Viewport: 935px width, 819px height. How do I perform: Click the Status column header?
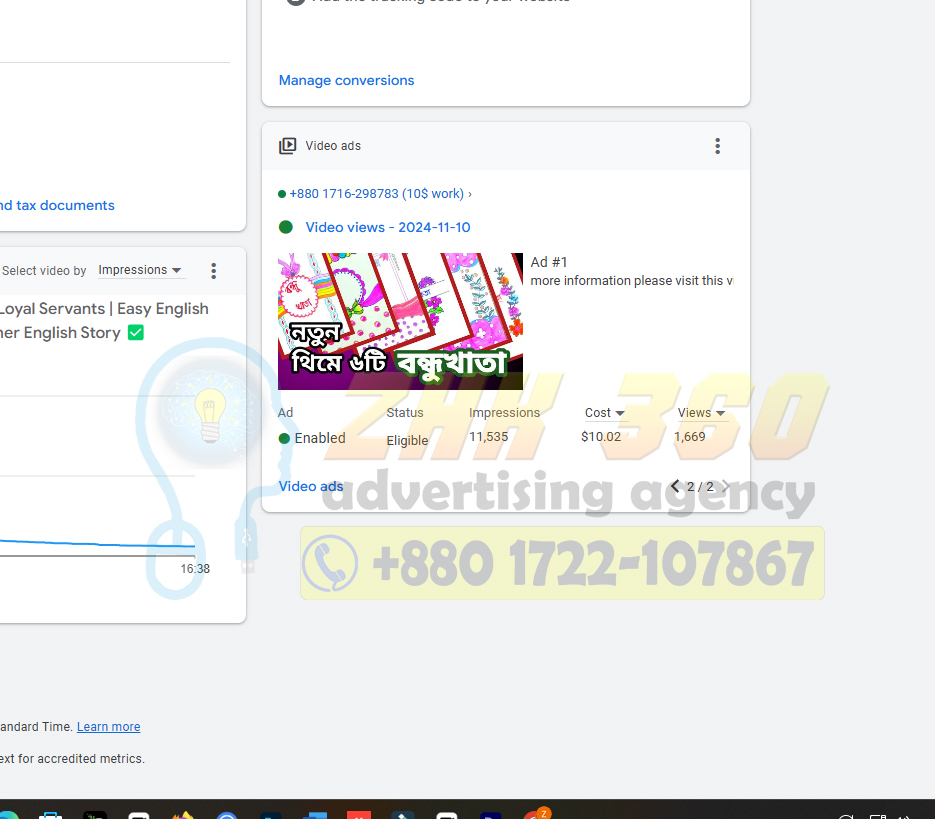405,413
